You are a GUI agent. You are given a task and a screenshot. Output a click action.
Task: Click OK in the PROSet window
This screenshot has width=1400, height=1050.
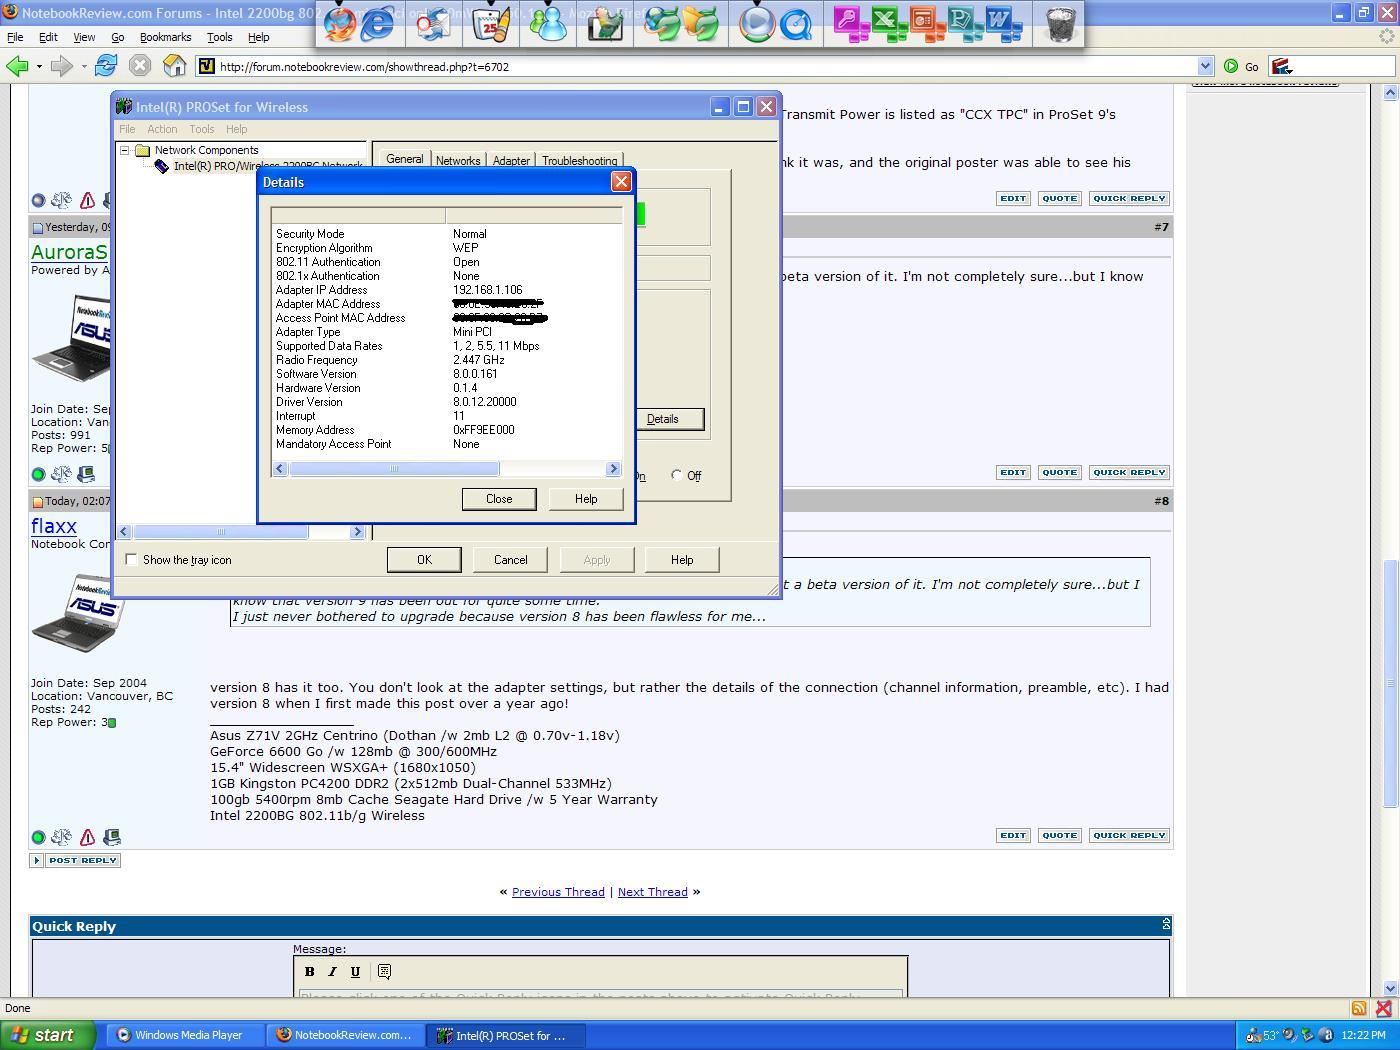click(x=424, y=560)
